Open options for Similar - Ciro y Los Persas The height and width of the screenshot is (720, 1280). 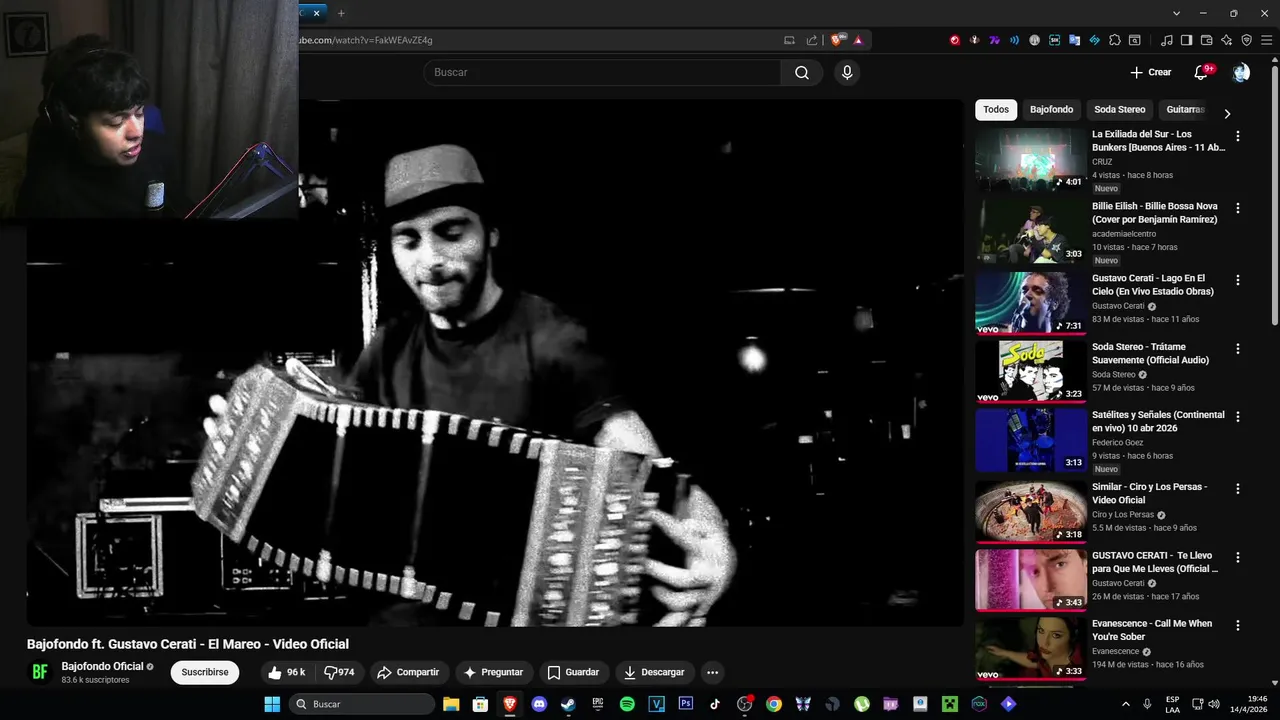[1238, 489]
